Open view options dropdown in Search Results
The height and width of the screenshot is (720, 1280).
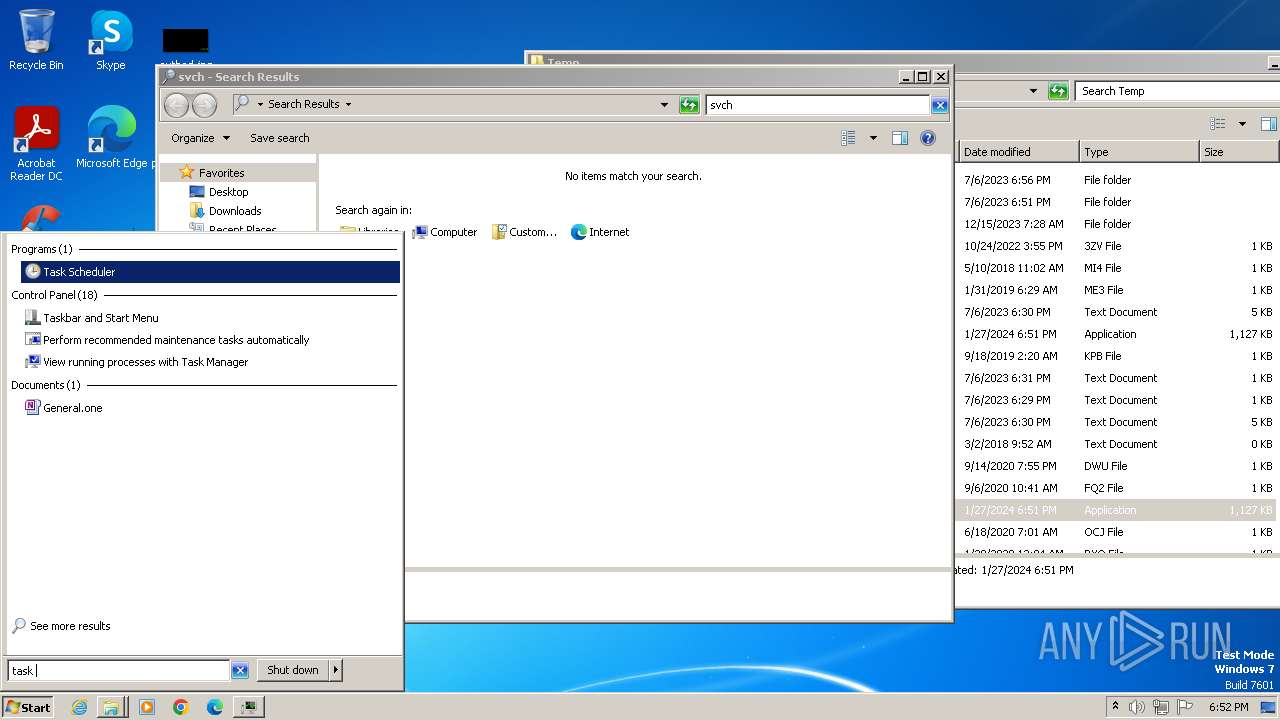coord(873,138)
